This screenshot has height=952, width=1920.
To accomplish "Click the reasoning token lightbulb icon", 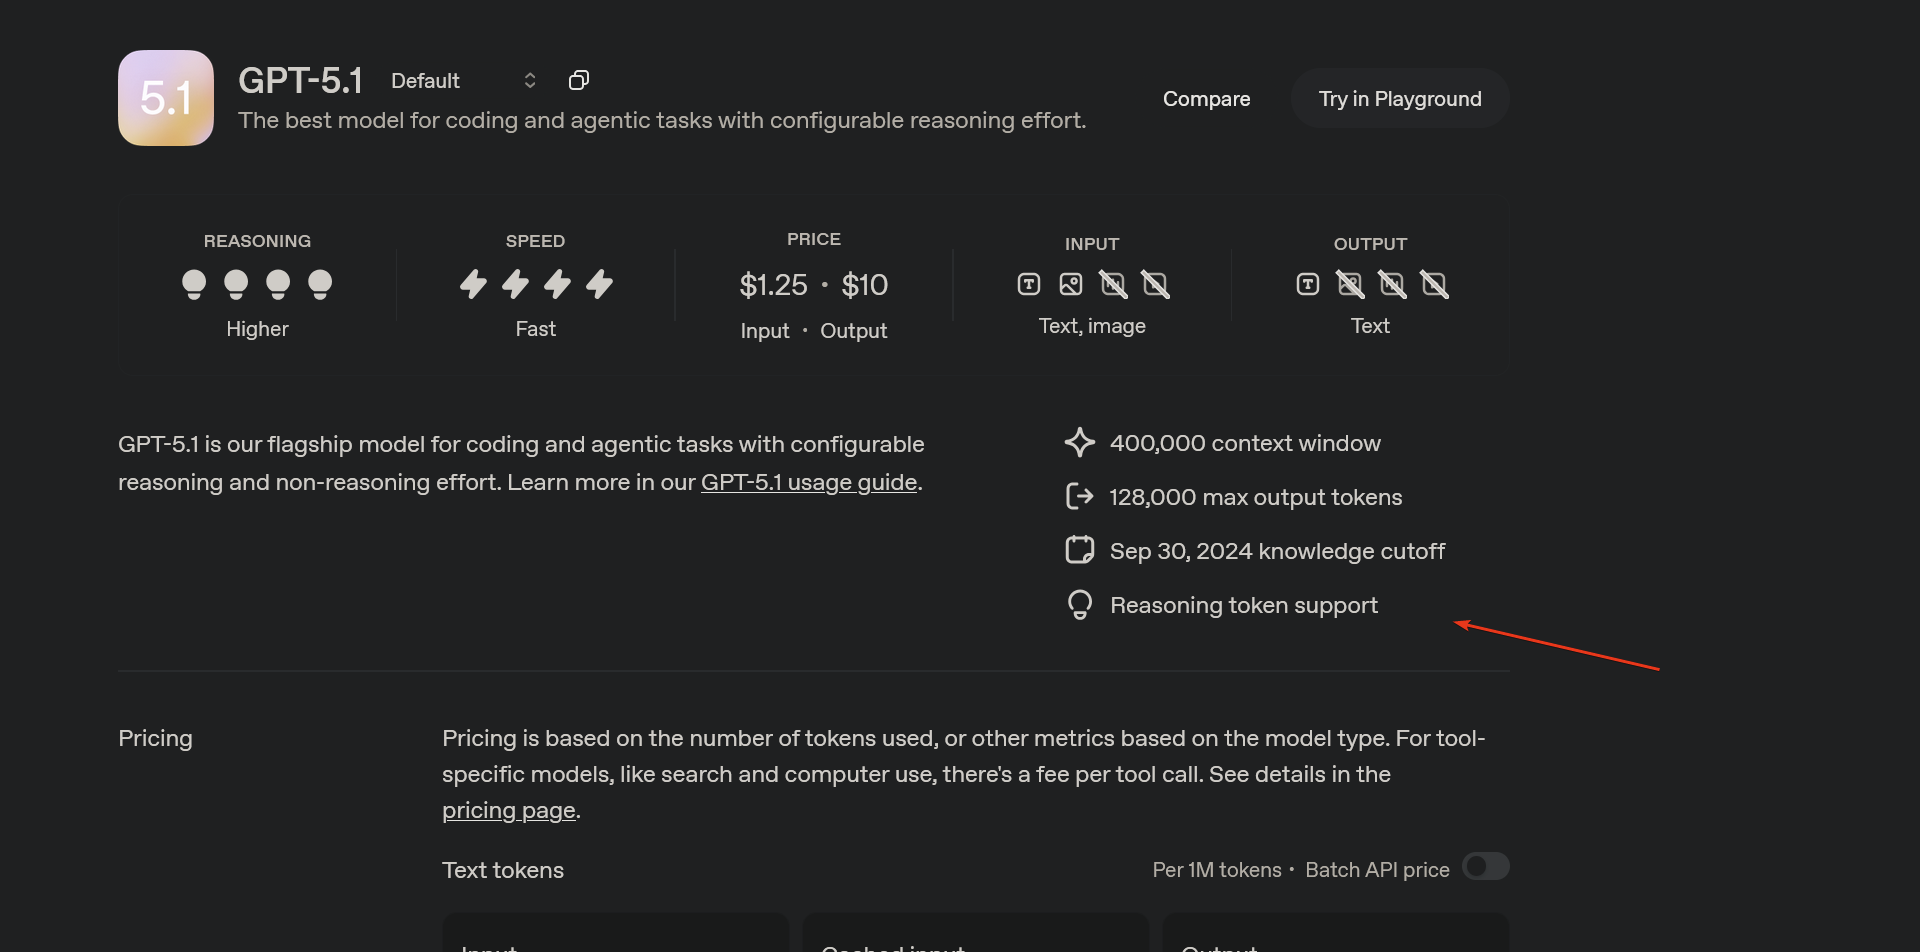I will [1080, 605].
